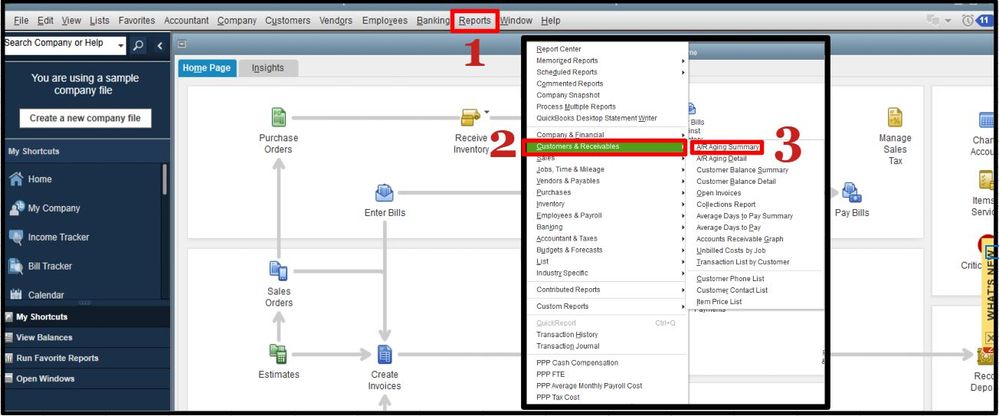Click the reminders clock icon
This screenshot has height=416, width=999.
968,20
